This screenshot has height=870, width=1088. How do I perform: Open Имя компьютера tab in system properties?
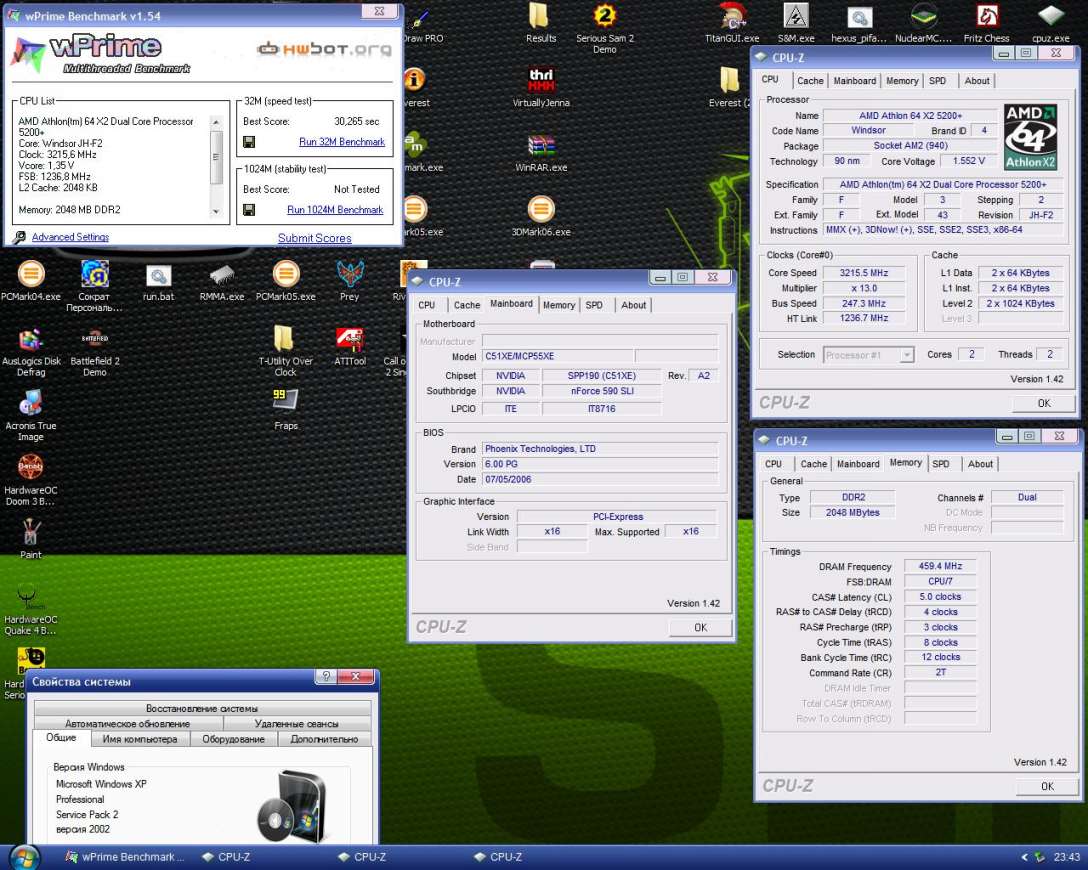point(139,739)
